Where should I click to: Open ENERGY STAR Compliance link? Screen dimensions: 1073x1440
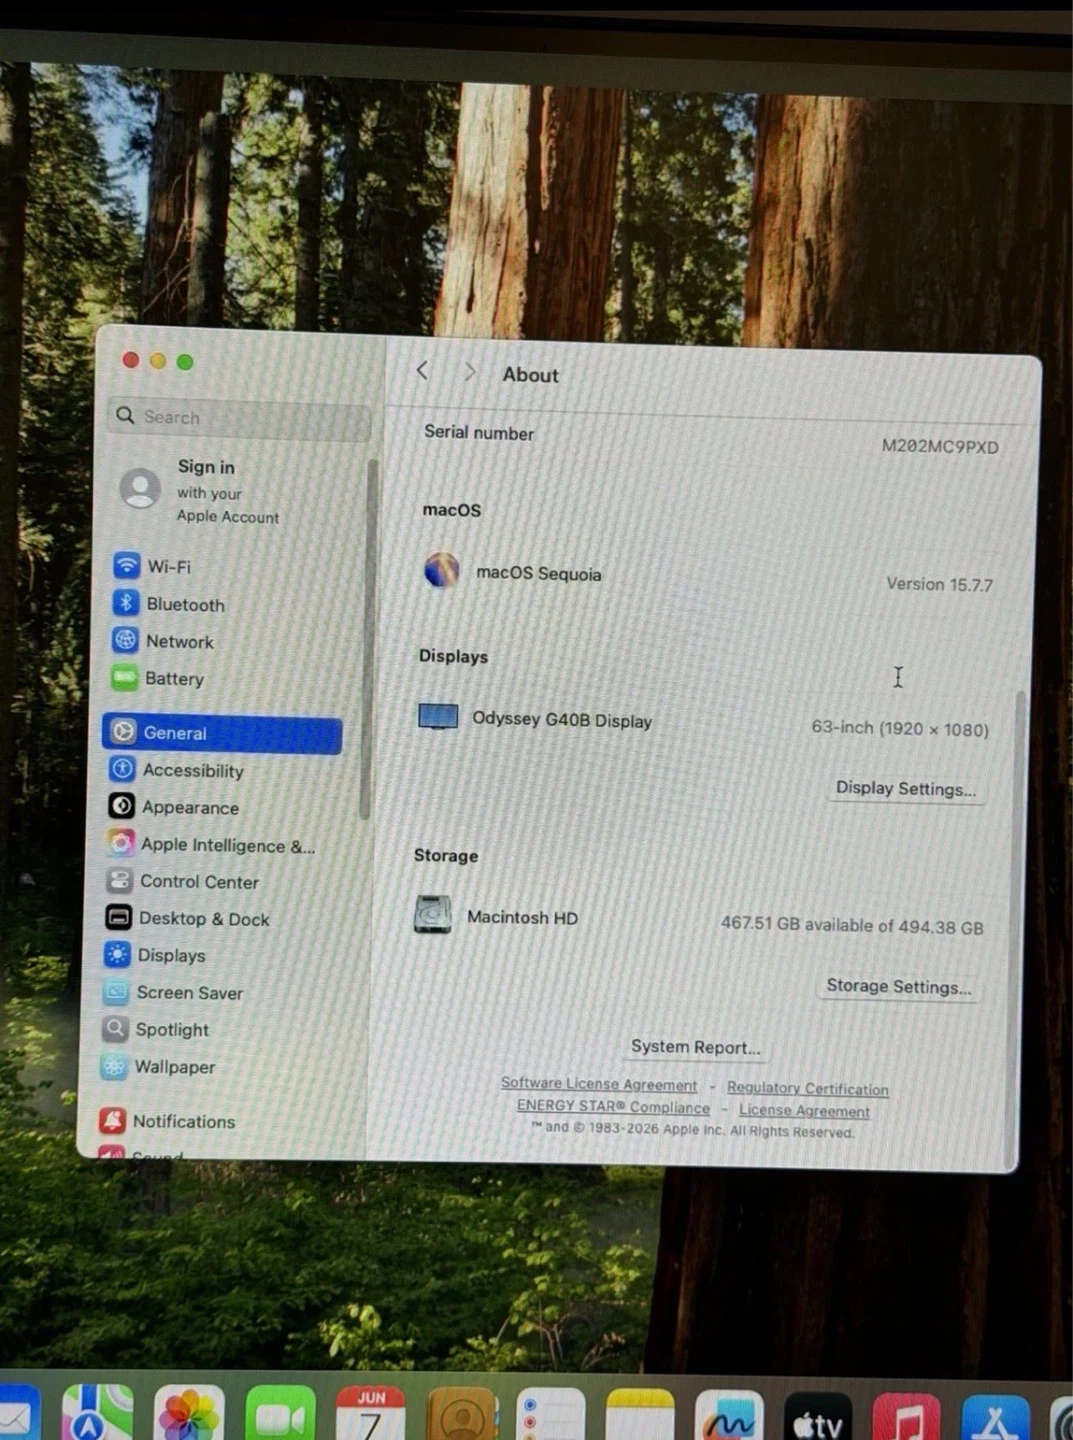point(613,1106)
